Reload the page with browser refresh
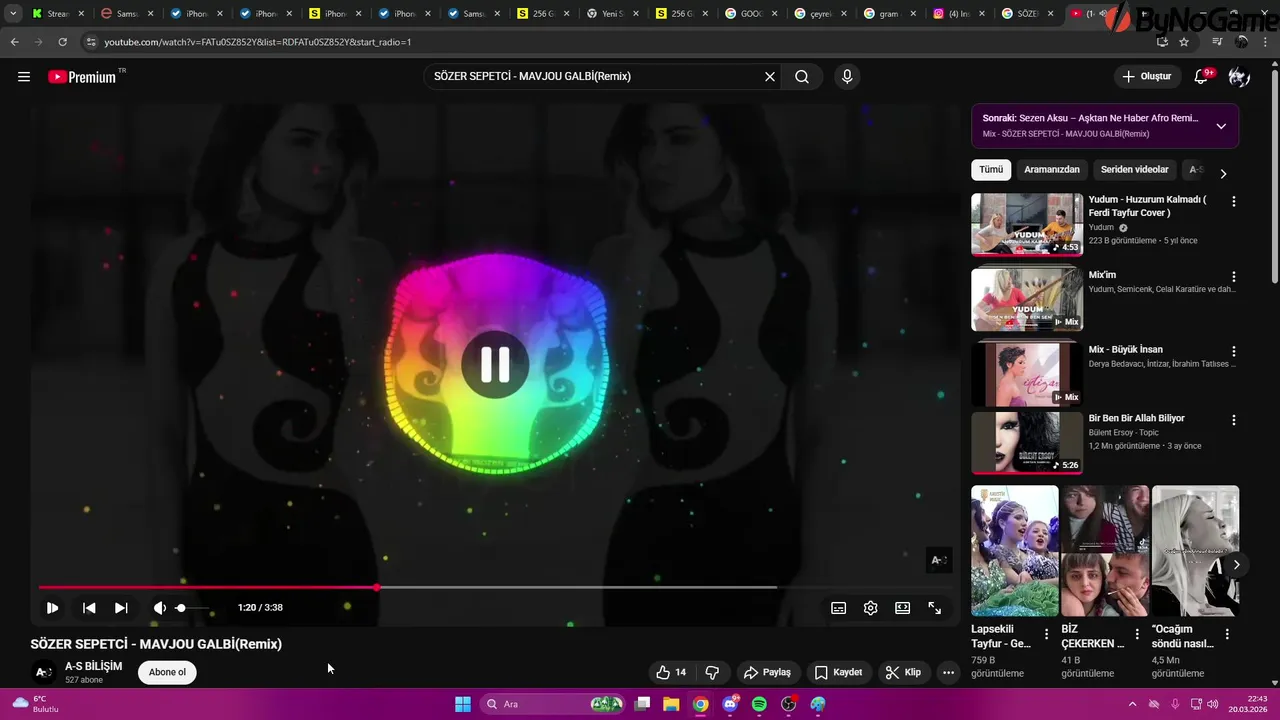 [x=62, y=42]
